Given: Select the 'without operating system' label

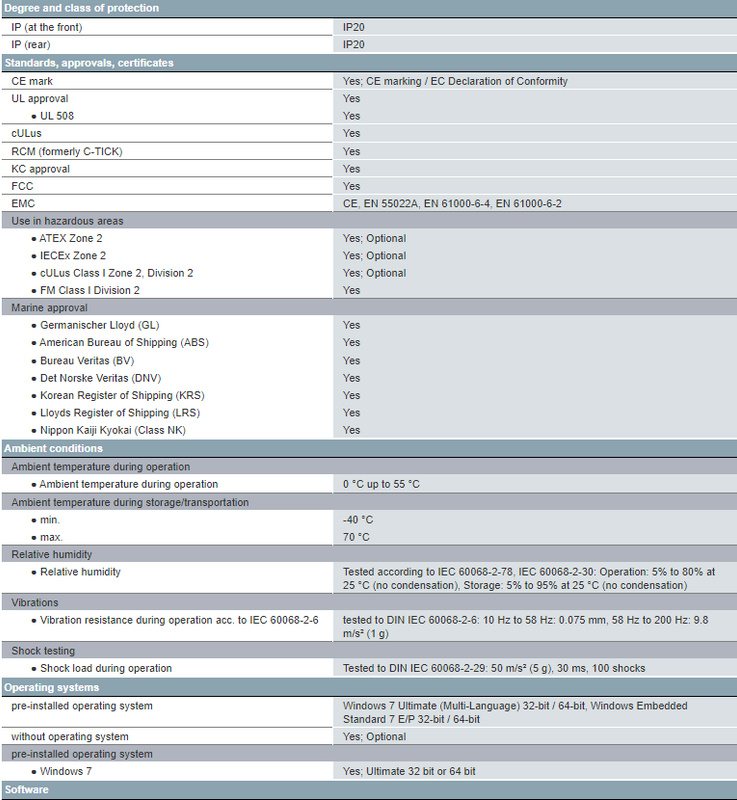Looking at the screenshot, I should [70, 737].
